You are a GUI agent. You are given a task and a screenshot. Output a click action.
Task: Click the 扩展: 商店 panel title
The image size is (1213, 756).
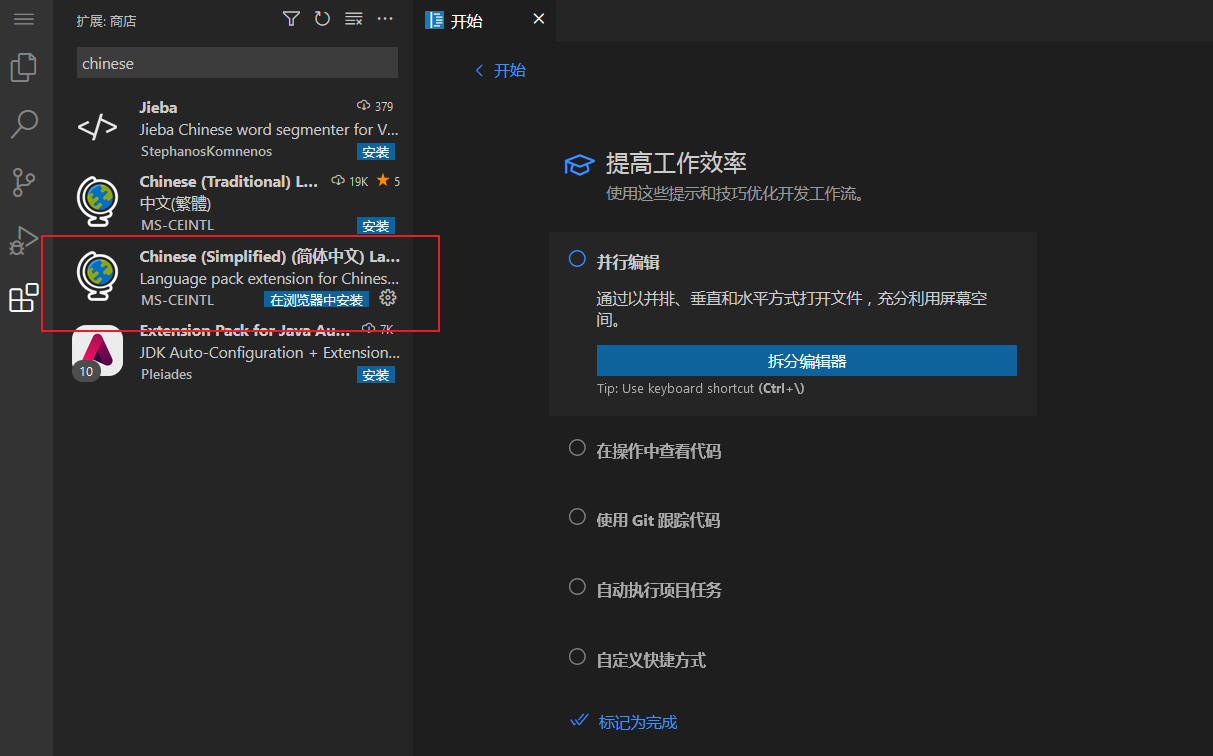pyautogui.click(x=106, y=21)
